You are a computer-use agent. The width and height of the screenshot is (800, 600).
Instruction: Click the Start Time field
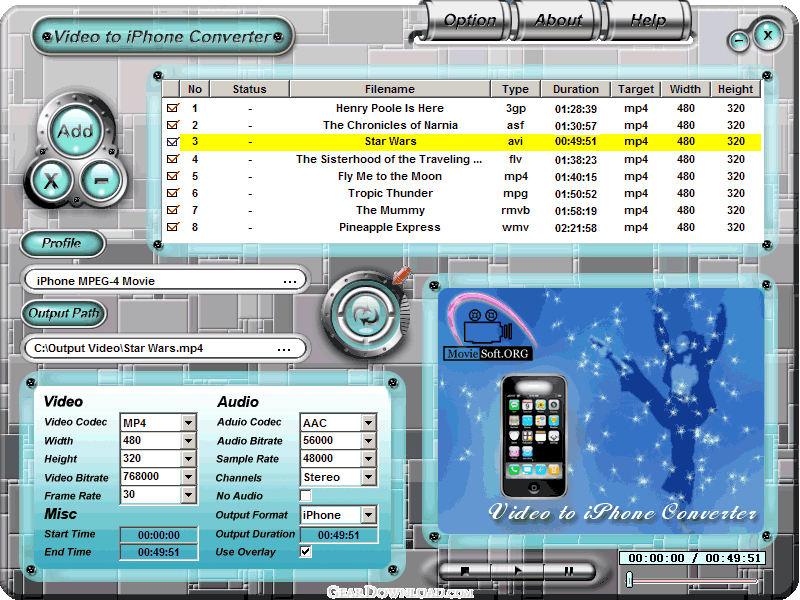(159, 535)
